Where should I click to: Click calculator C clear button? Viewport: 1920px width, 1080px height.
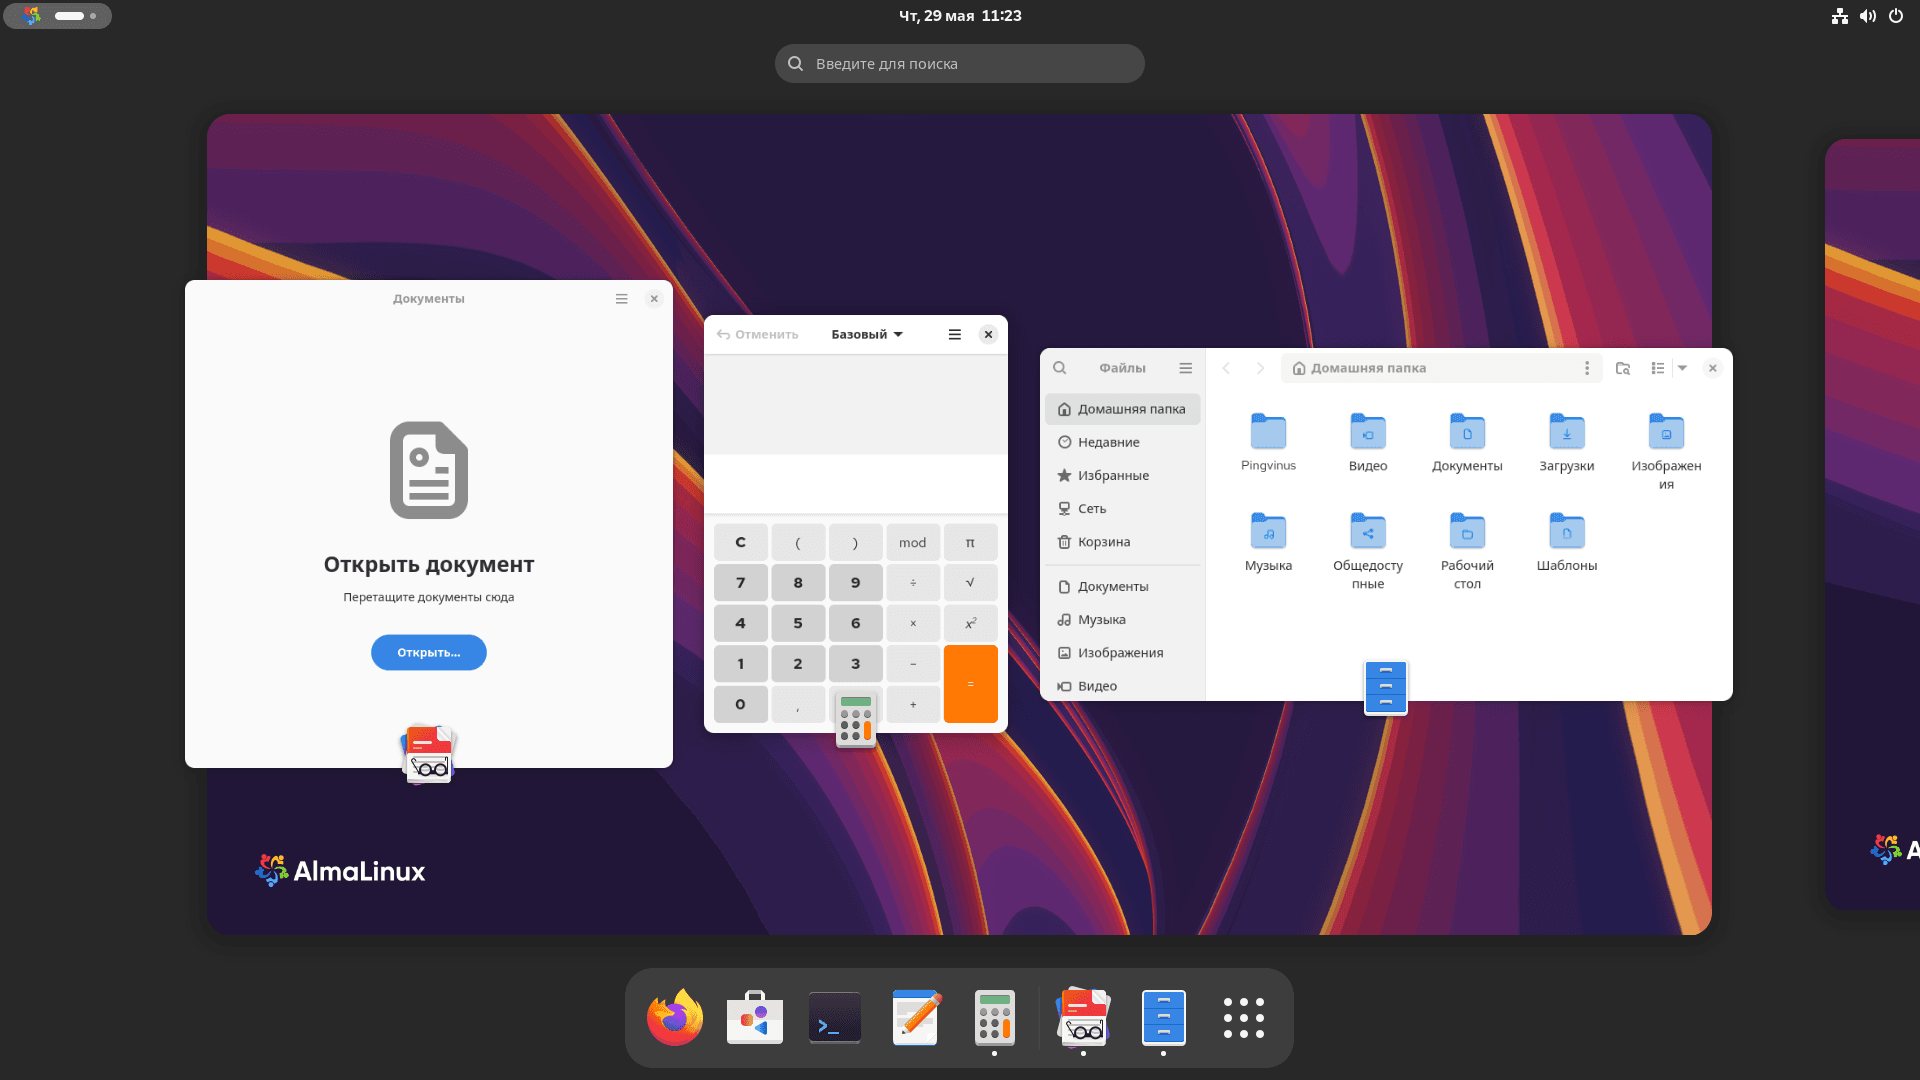741,542
